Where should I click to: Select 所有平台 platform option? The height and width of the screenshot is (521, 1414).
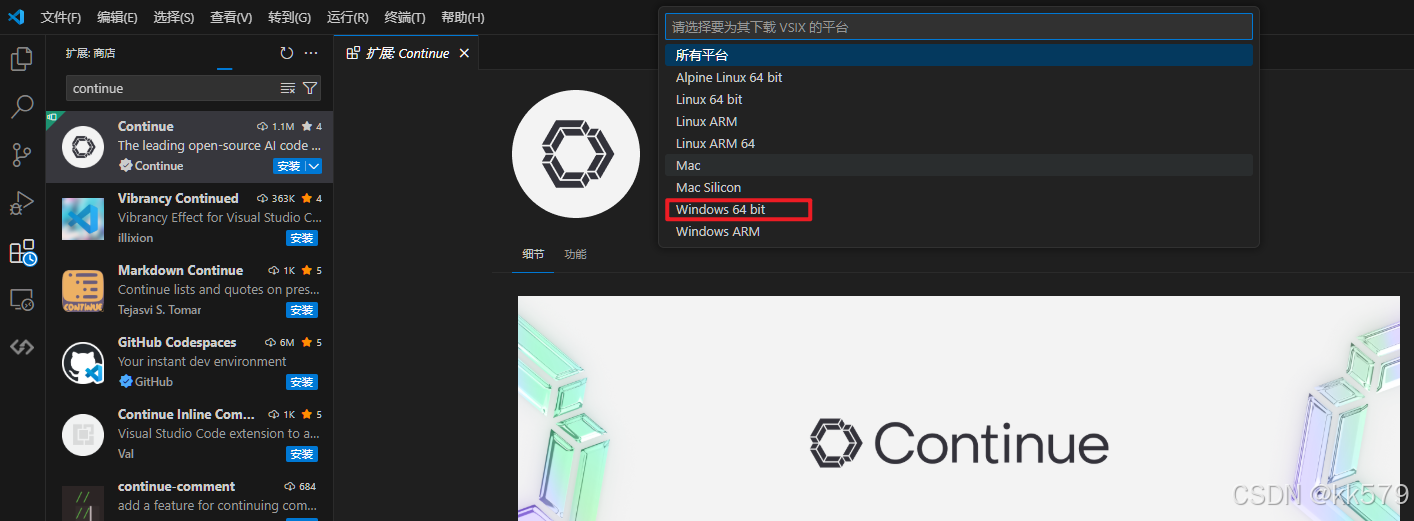tap(959, 55)
